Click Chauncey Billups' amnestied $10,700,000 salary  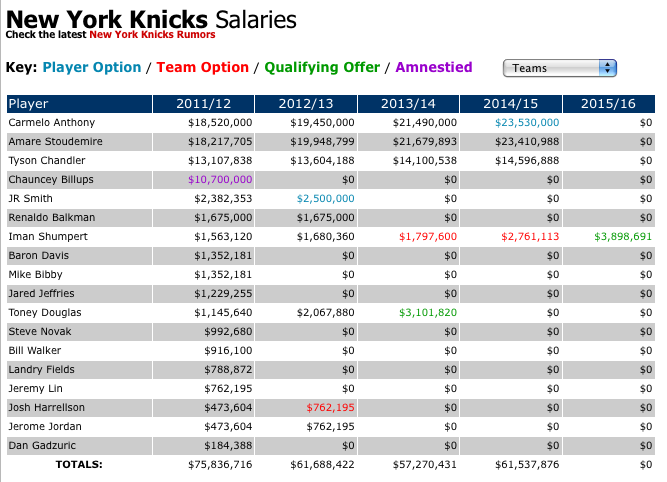click(220, 180)
